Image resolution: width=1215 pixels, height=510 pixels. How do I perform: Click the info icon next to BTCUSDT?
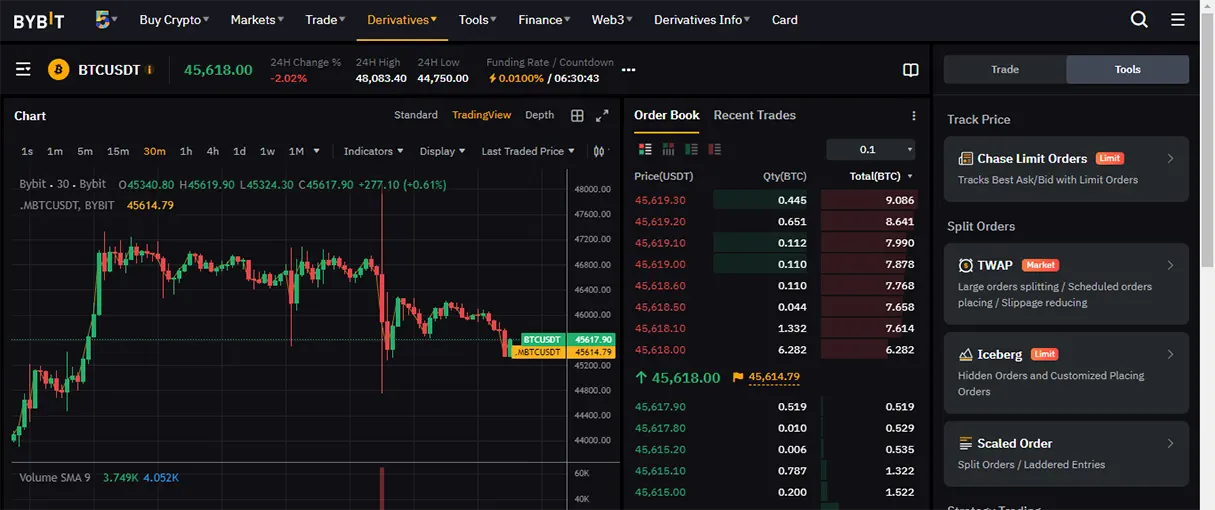(x=150, y=70)
